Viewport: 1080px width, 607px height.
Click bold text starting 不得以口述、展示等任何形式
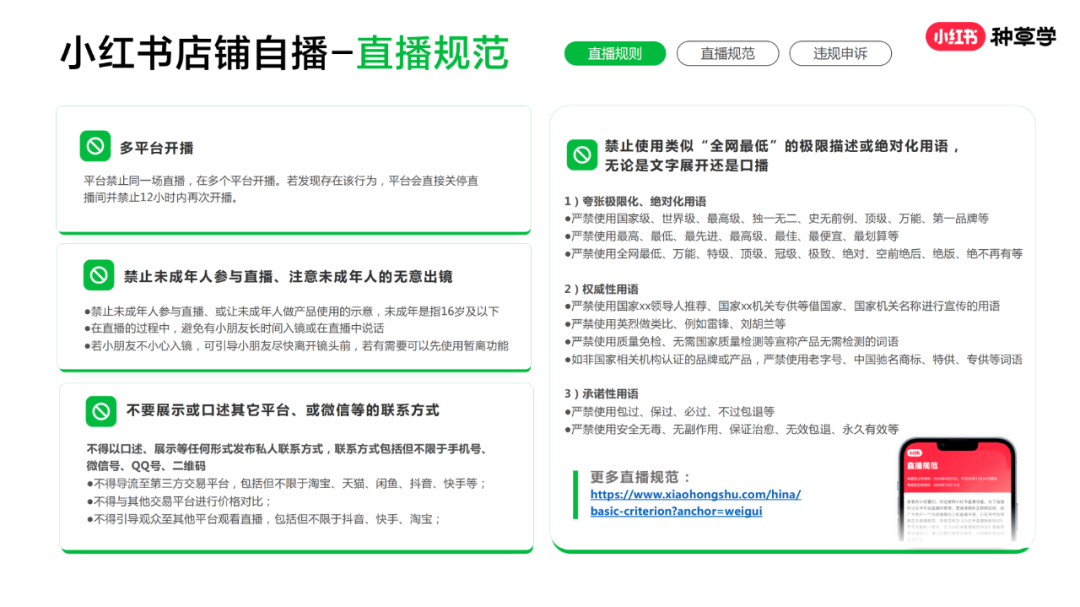[x=287, y=457]
